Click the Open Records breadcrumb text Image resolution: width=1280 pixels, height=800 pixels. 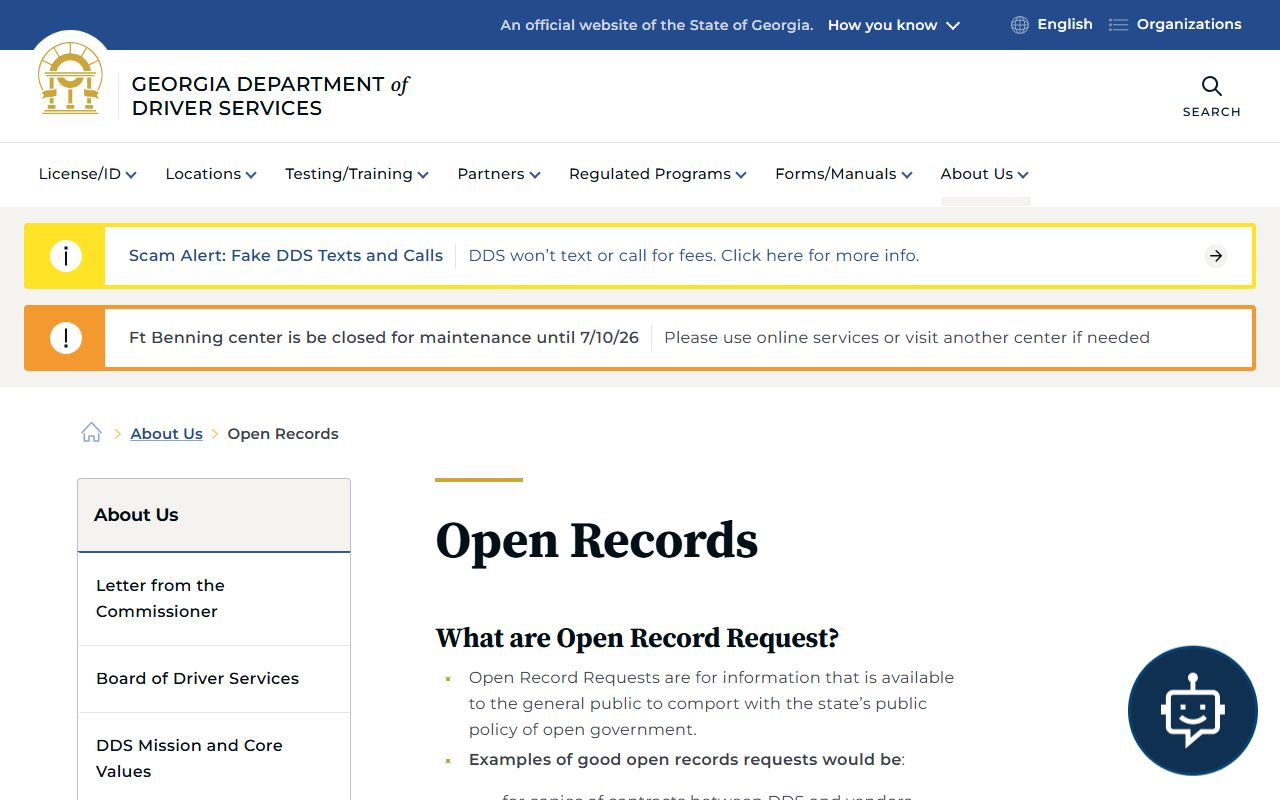[x=283, y=433]
